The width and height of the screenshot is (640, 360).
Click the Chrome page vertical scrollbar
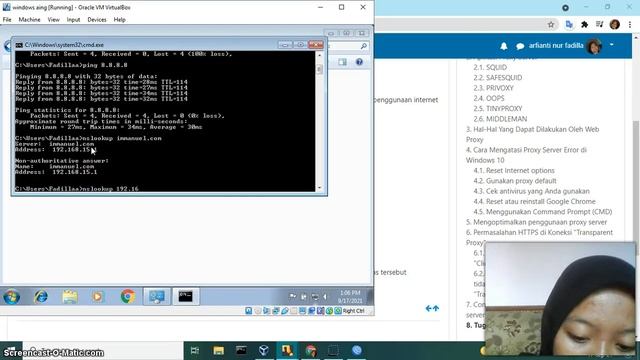click(x=636, y=188)
